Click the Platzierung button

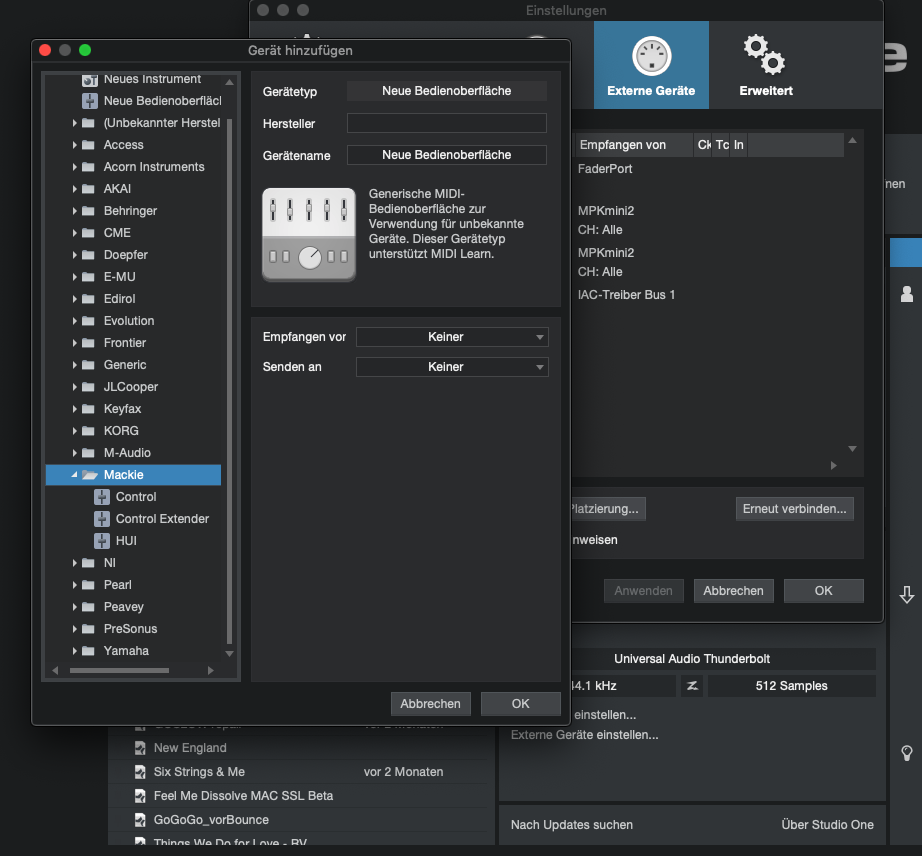tap(607, 509)
